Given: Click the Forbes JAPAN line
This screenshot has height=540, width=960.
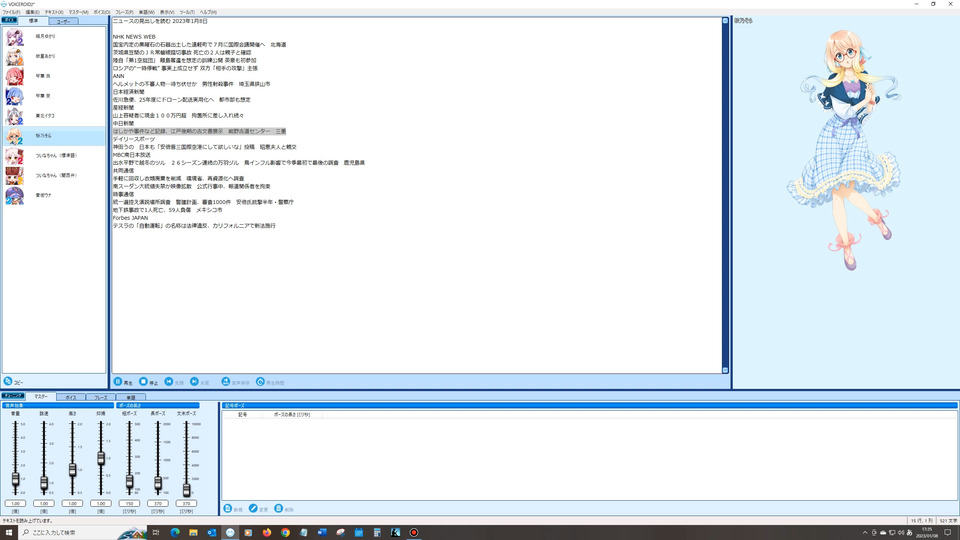Looking at the screenshot, I should pos(130,217).
